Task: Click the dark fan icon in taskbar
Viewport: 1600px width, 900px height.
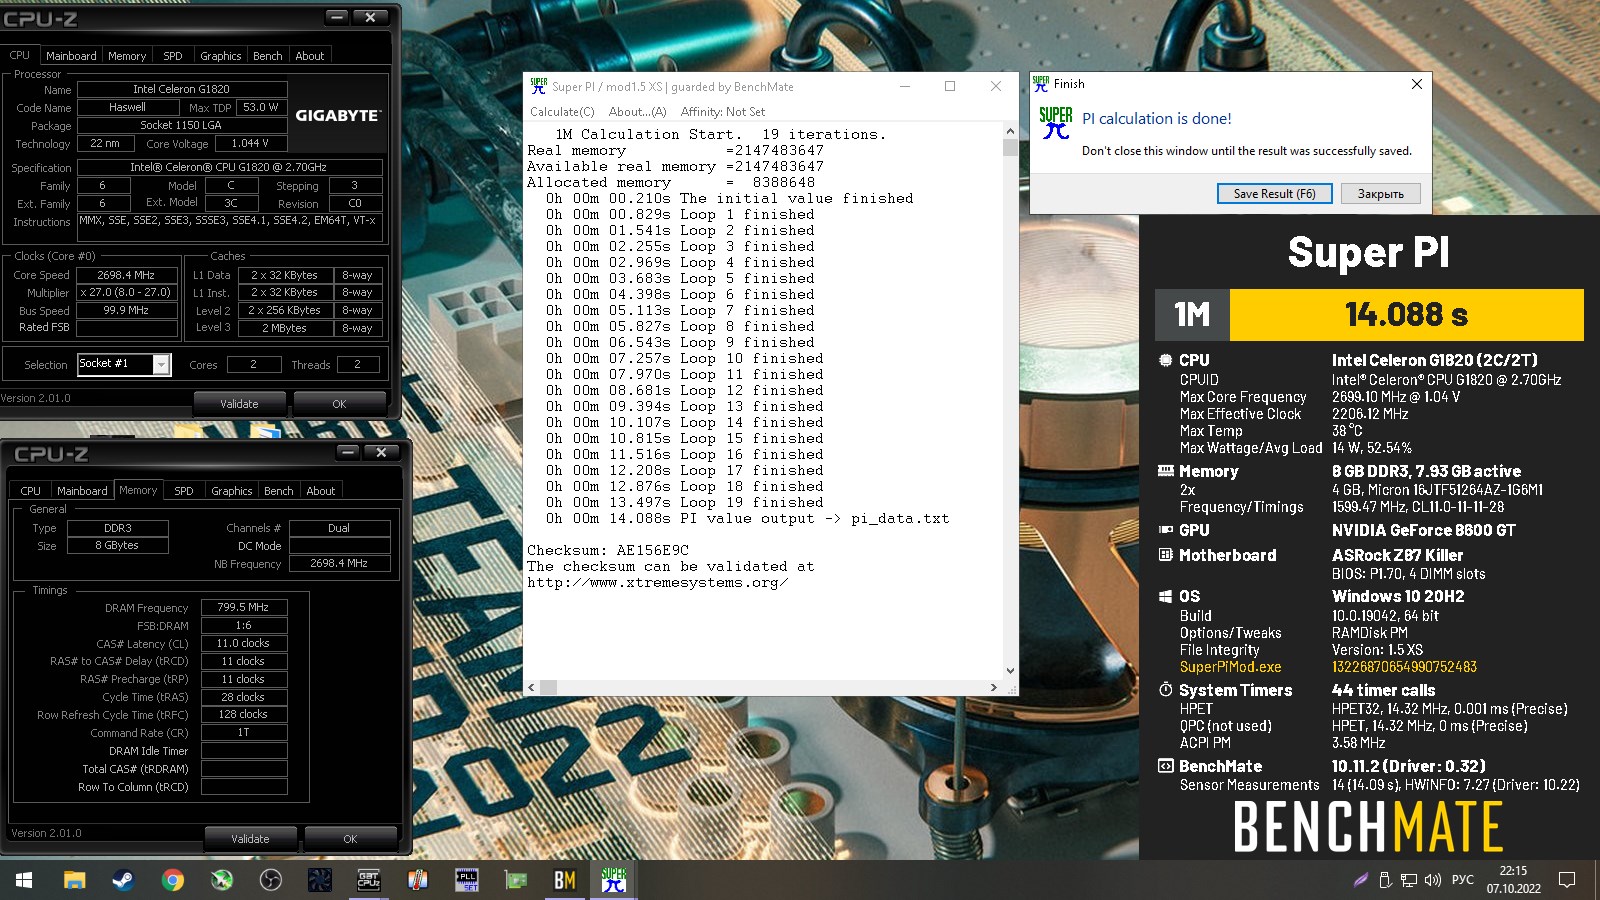Action: [x=319, y=880]
